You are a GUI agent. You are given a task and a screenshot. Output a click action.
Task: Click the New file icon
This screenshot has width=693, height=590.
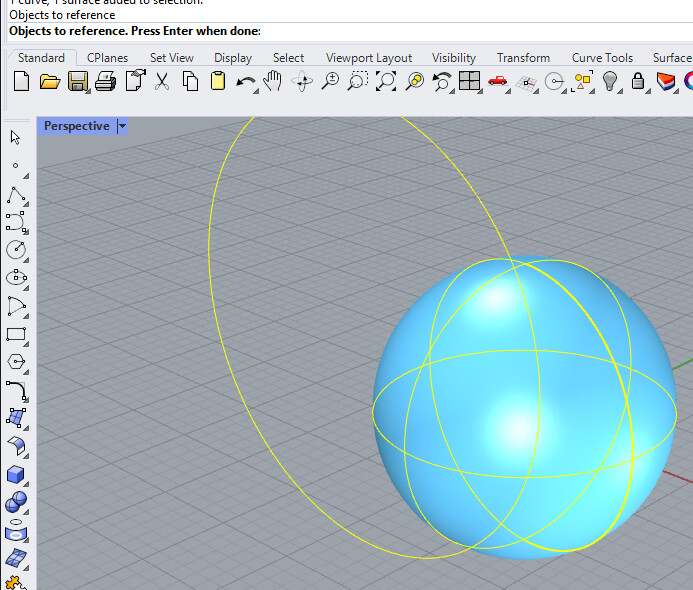click(x=21, y=81)
